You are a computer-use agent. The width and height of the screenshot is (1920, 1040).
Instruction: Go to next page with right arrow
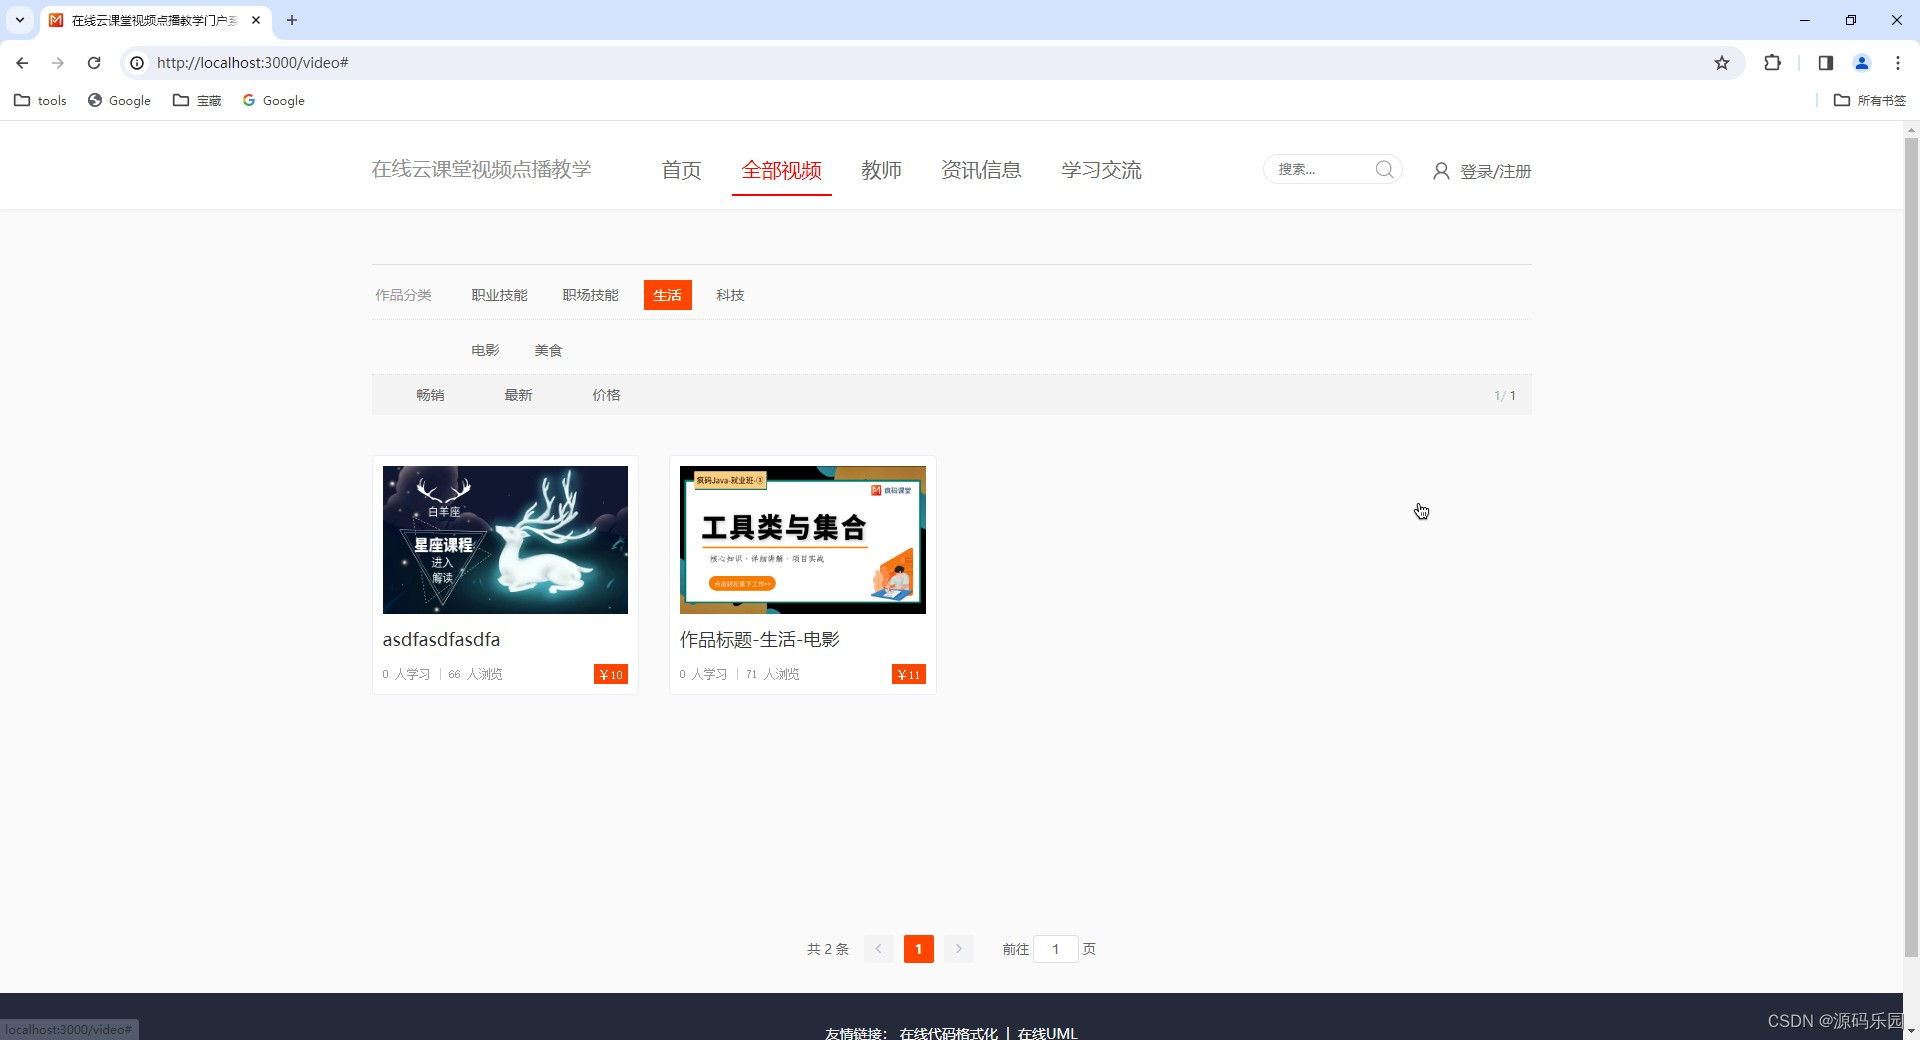pos(959,949)
